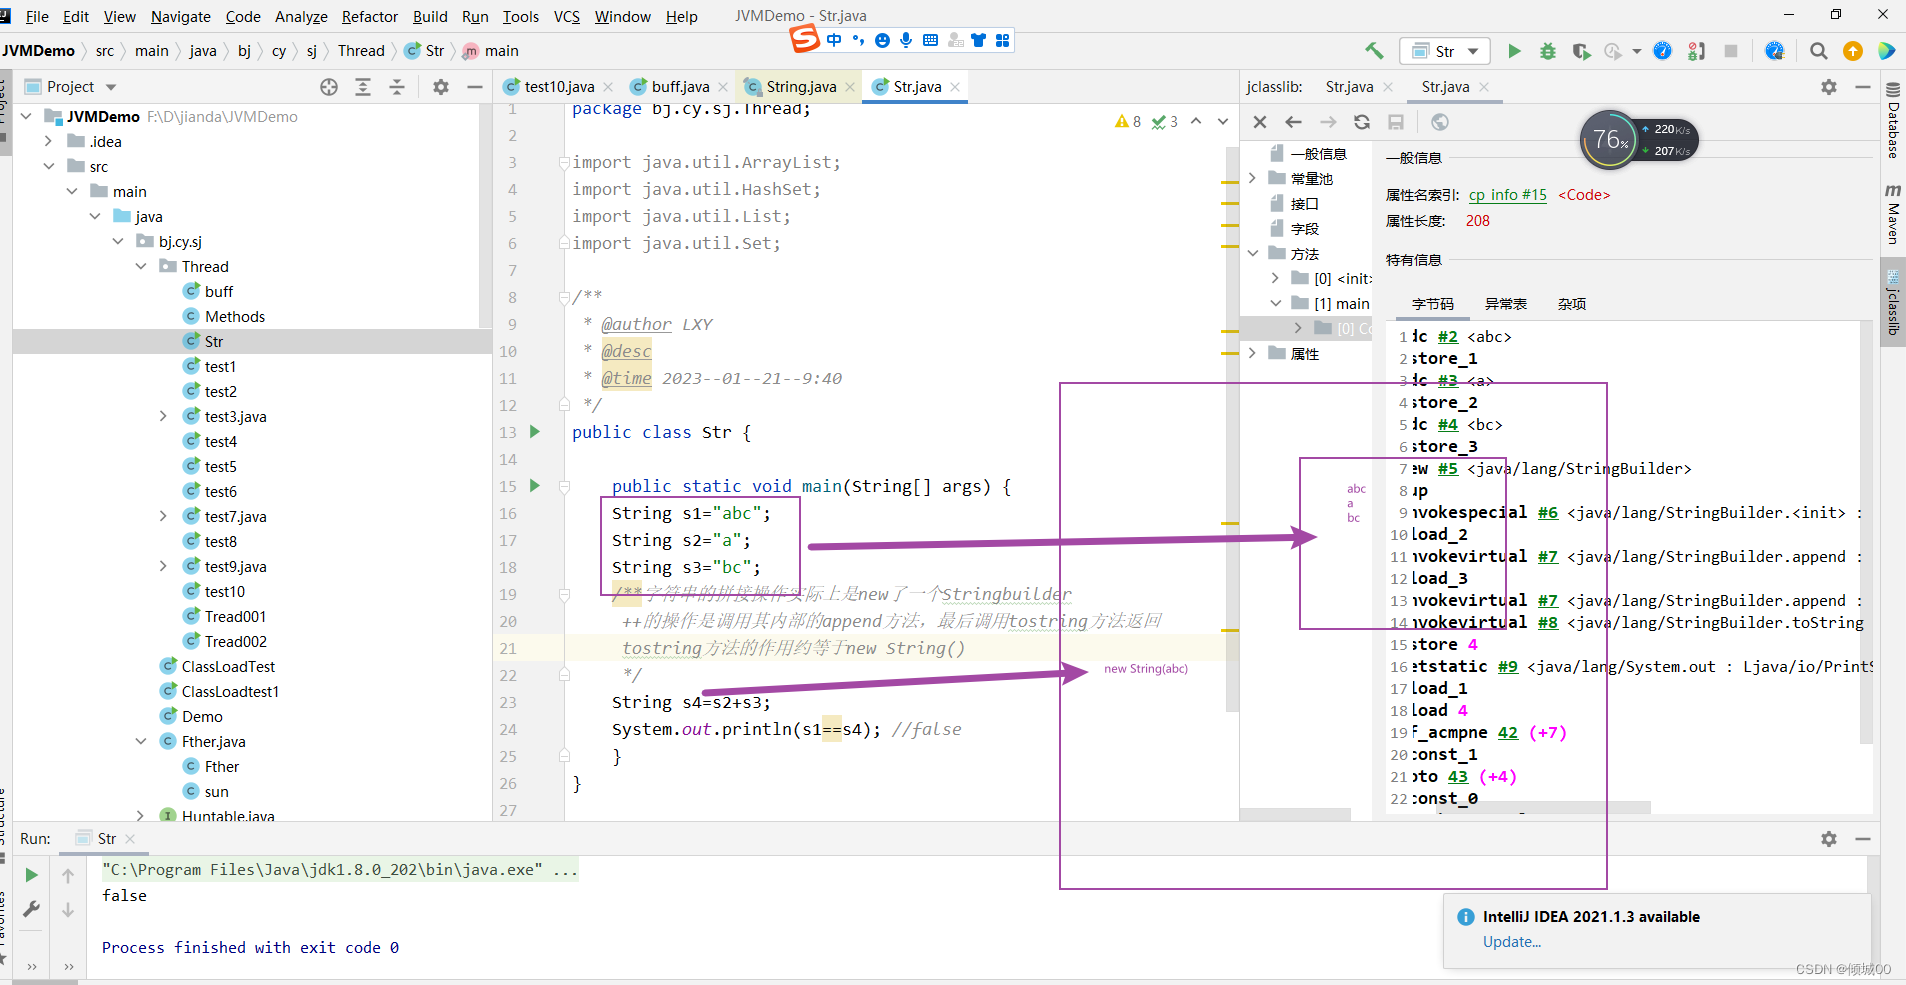This screenshot has height=985, width=1906.
Task: Select Methods class in Project tree
Action: 235,317
